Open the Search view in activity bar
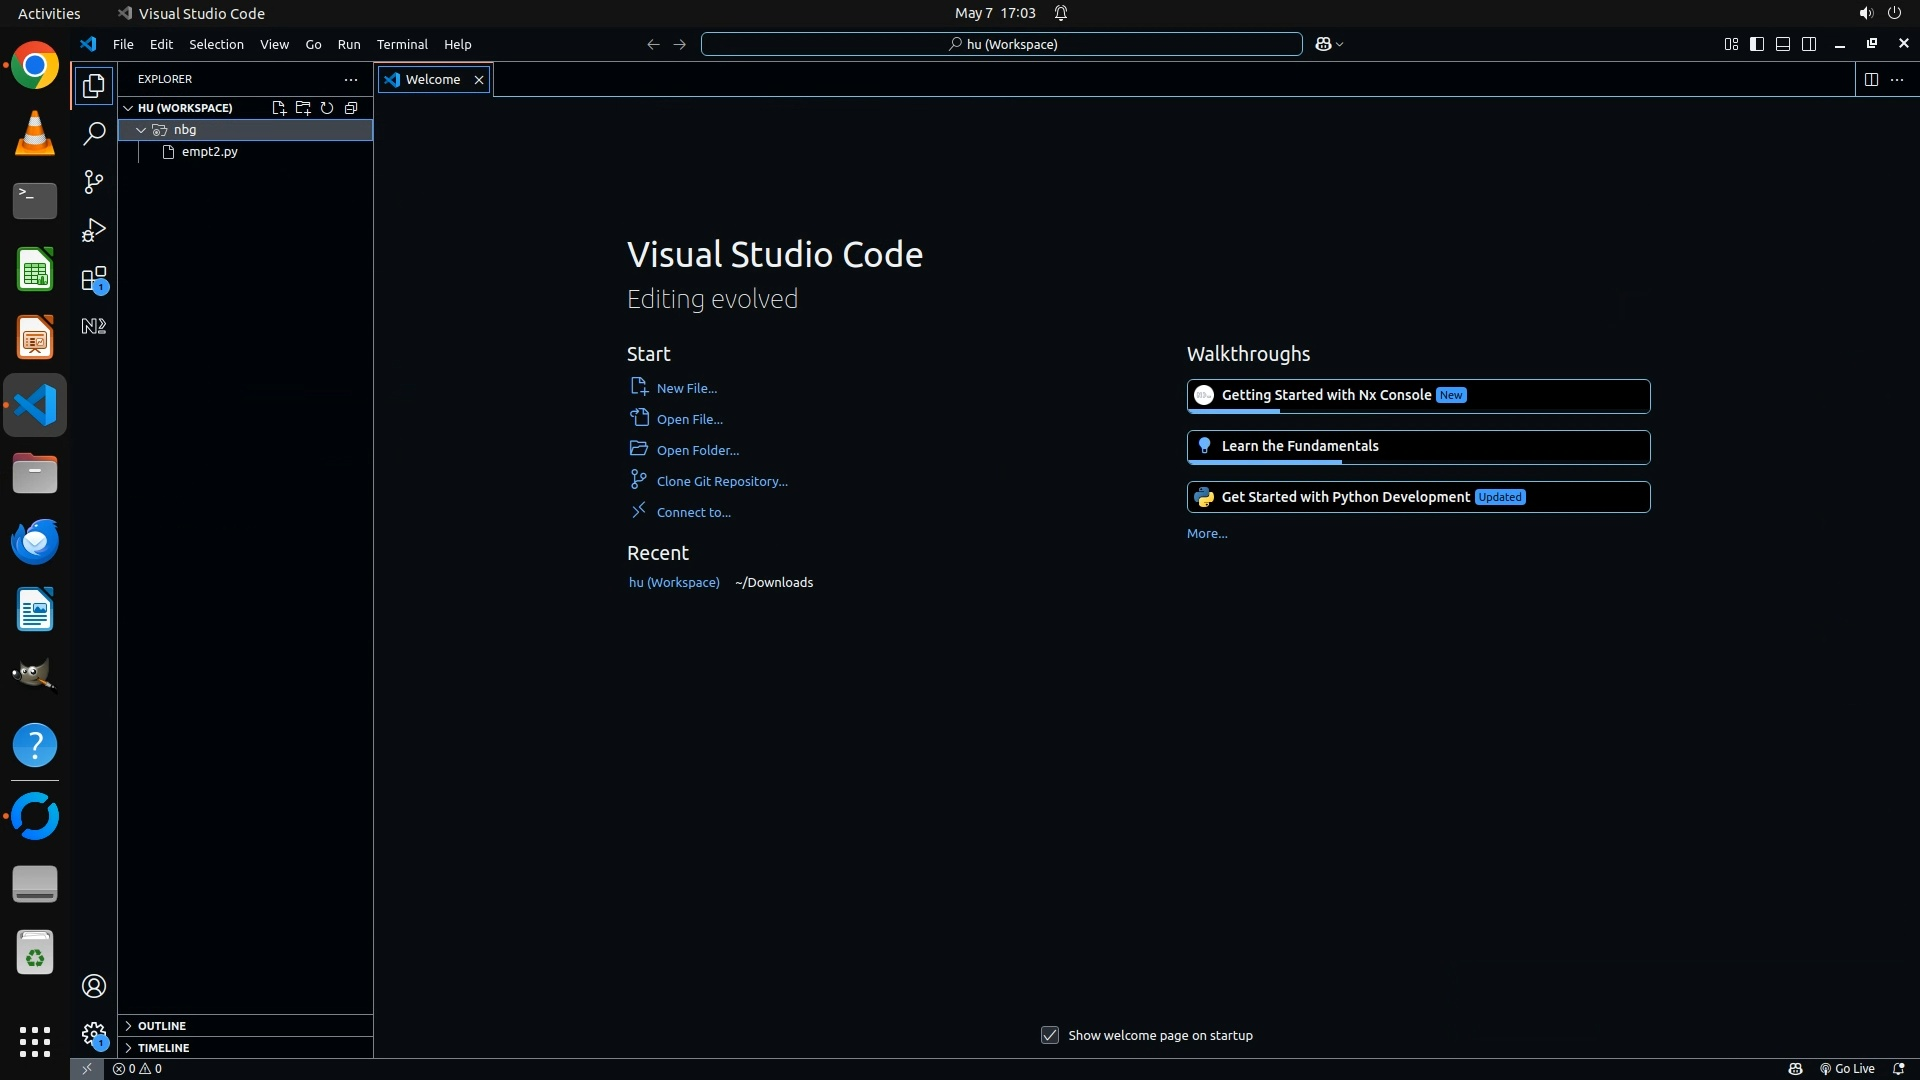Image resolution: width=1920 pixels, height=1080 pixels. coord(93,134)
